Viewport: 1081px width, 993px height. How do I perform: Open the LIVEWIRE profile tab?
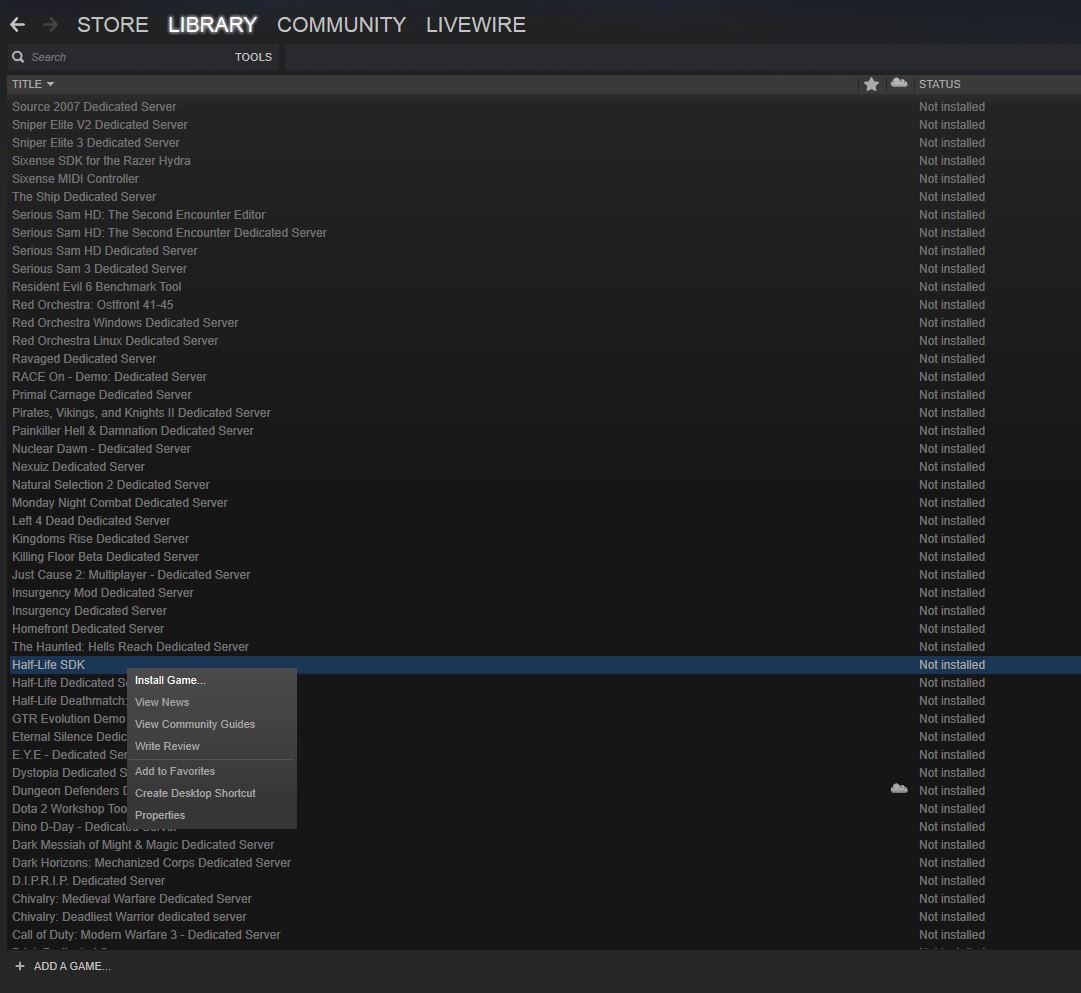(476, 25)
